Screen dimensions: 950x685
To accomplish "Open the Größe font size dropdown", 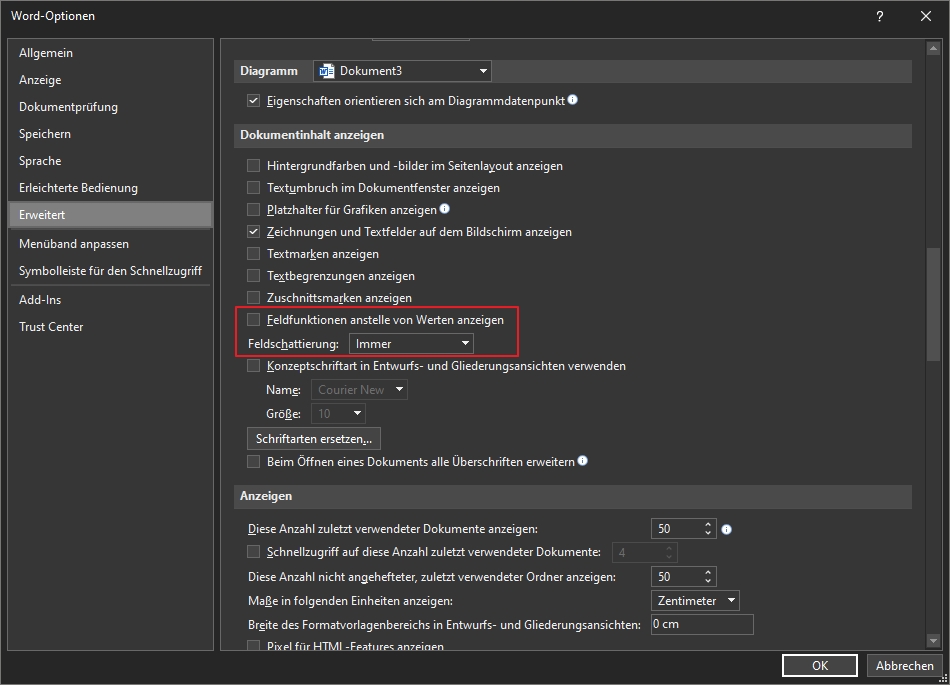I will click(338, 414).
